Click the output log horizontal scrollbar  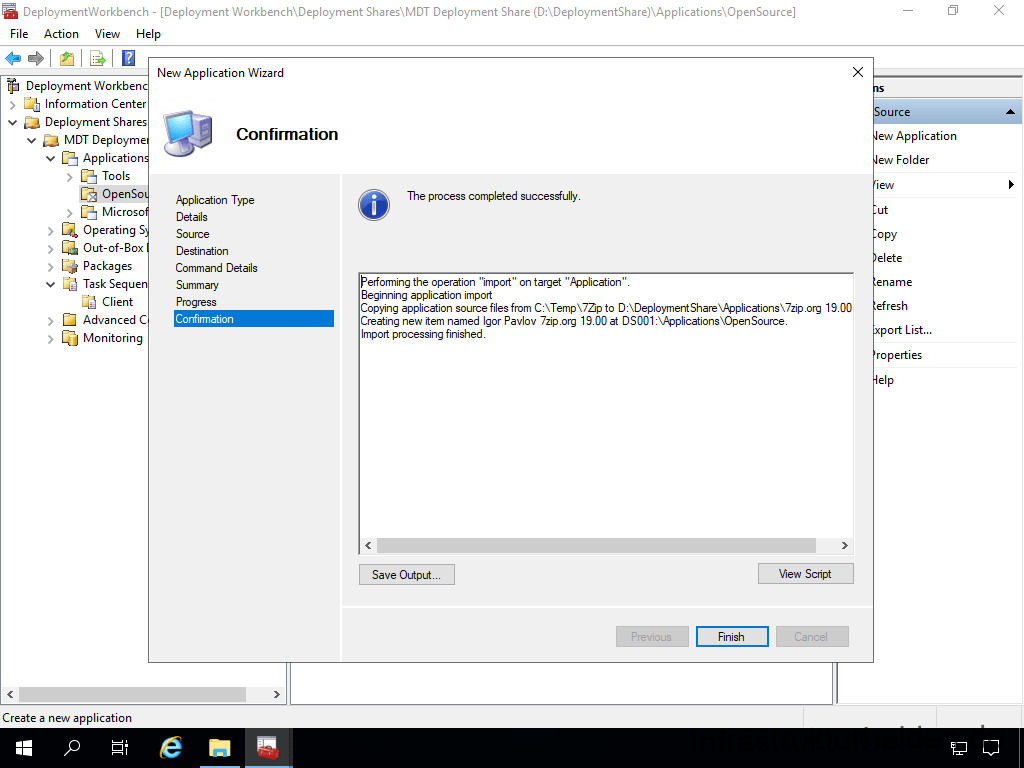point(596,545)
